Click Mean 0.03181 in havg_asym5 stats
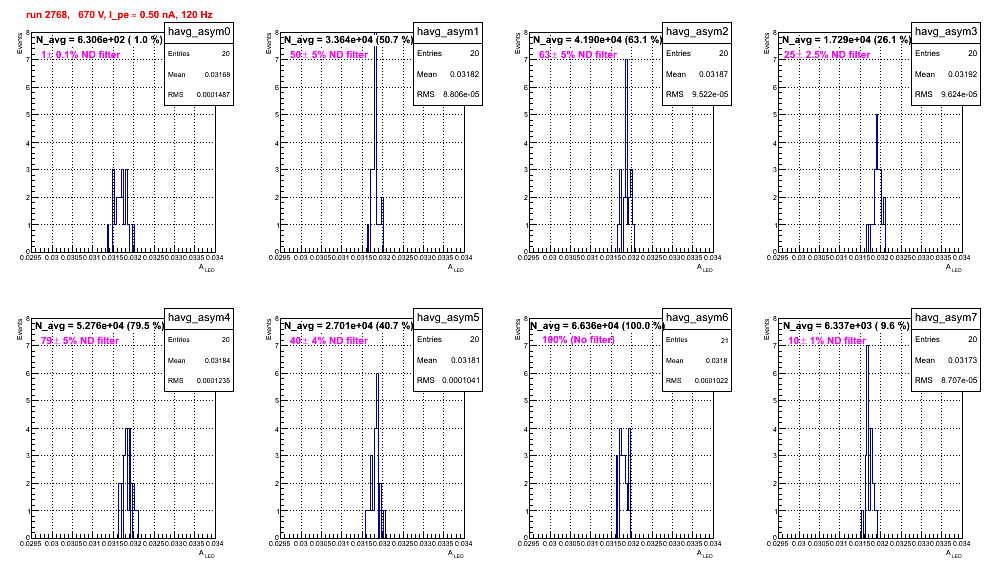This screenshot has height=572, width=996. point(448,360)
